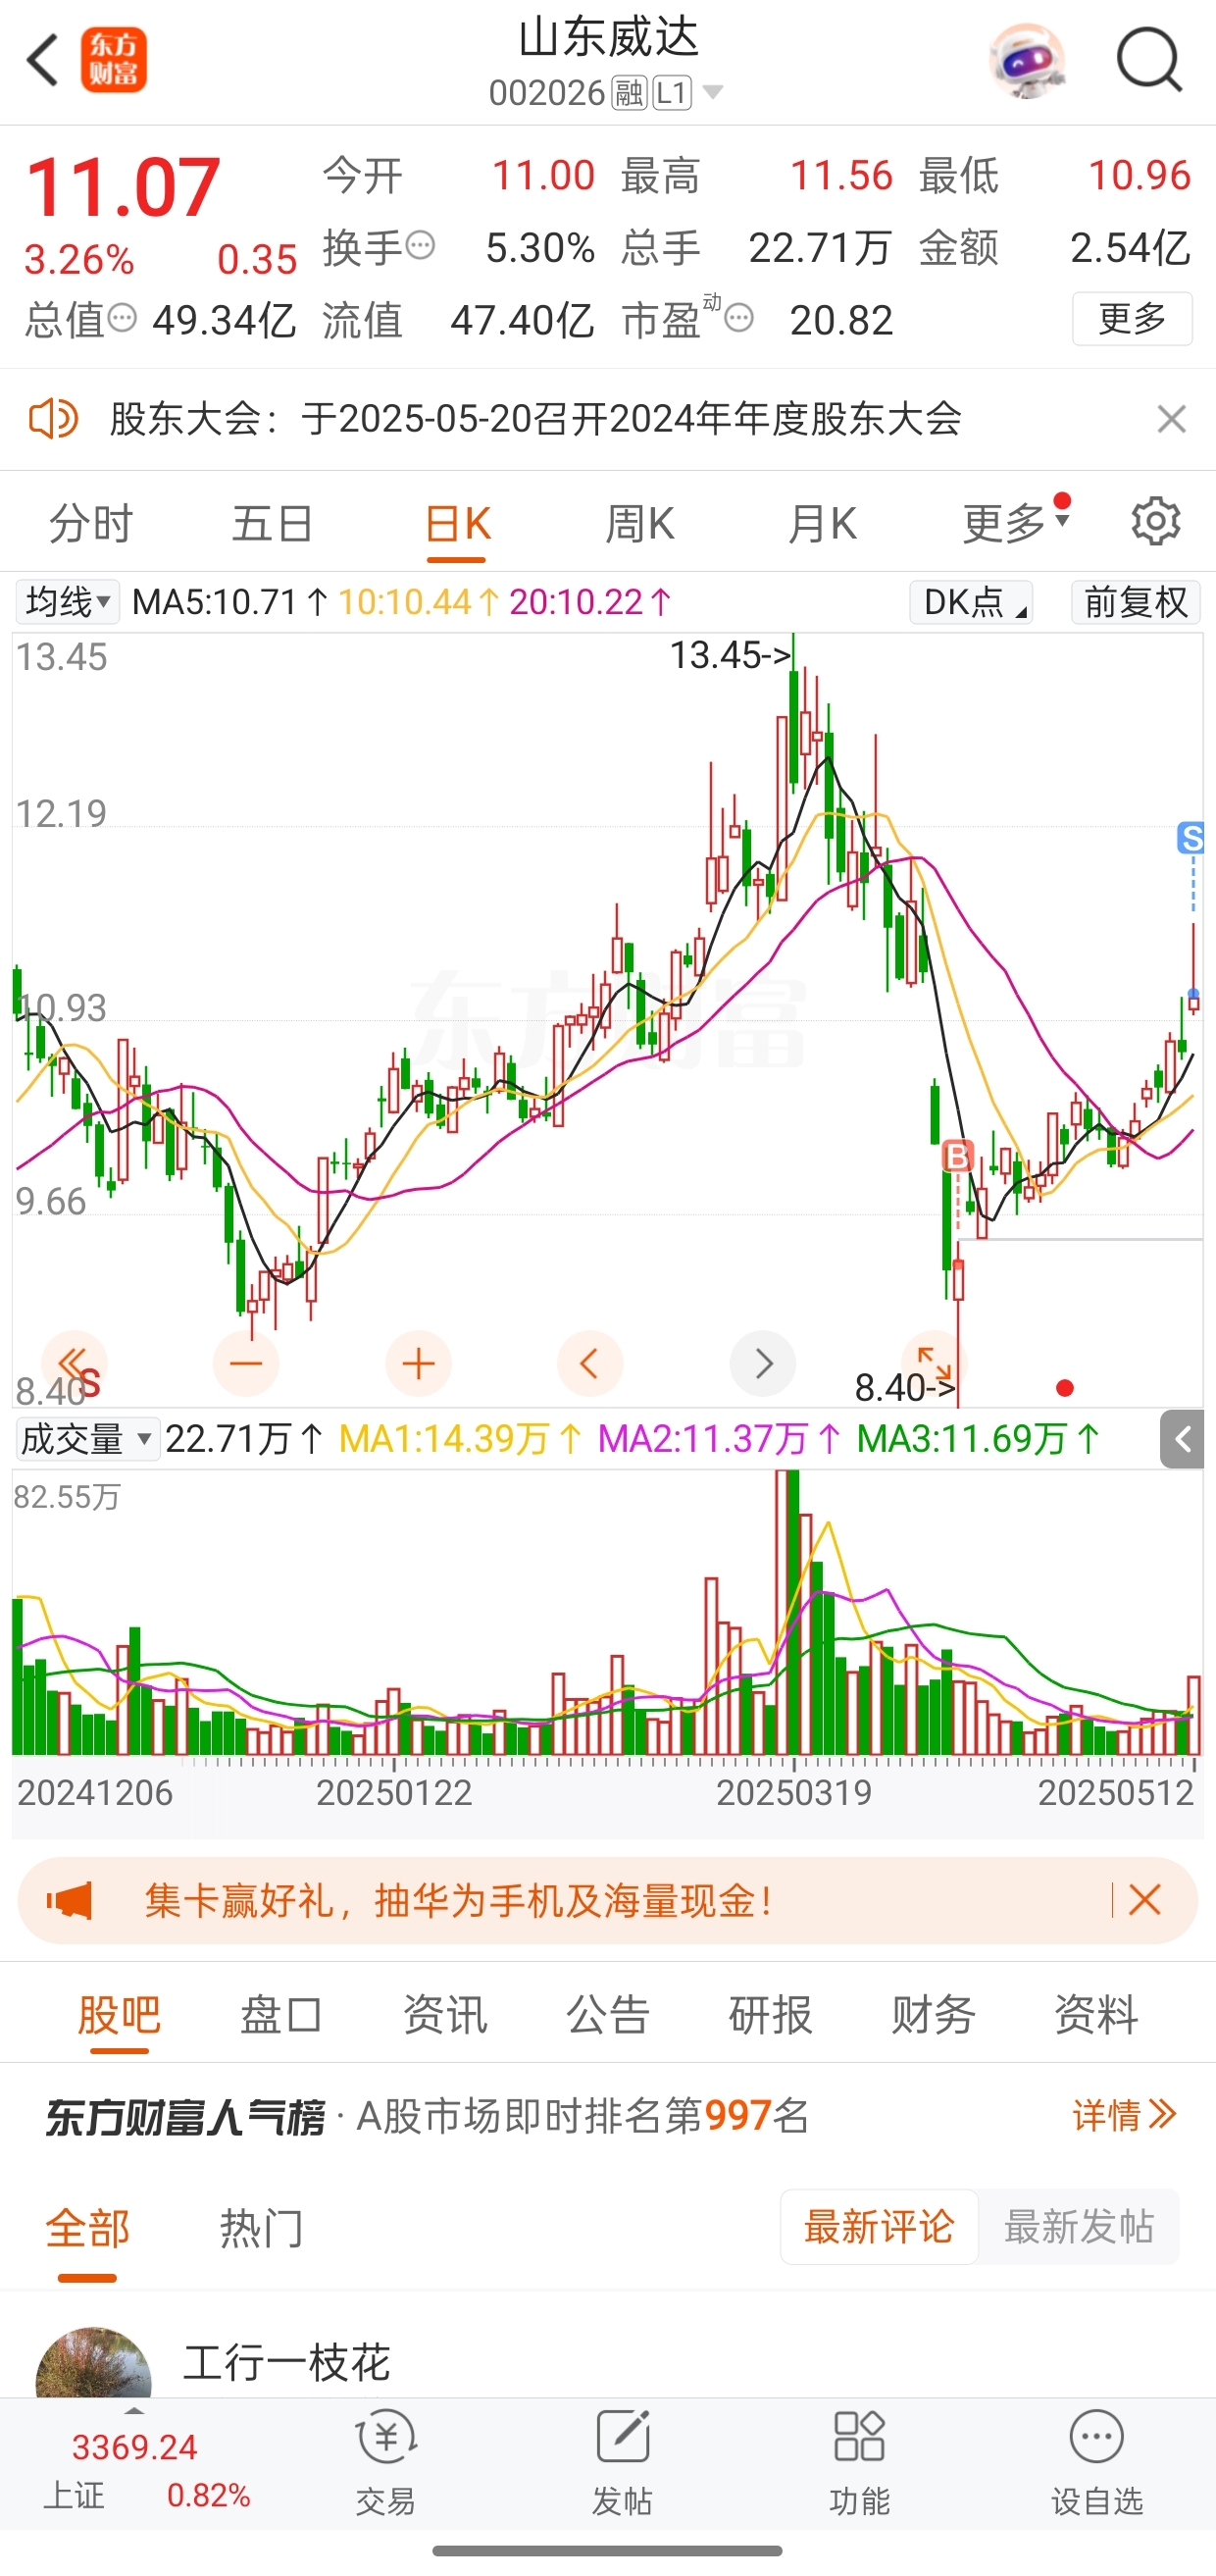Tap 上证 index ticker at bottom

tap(147, 2469)
